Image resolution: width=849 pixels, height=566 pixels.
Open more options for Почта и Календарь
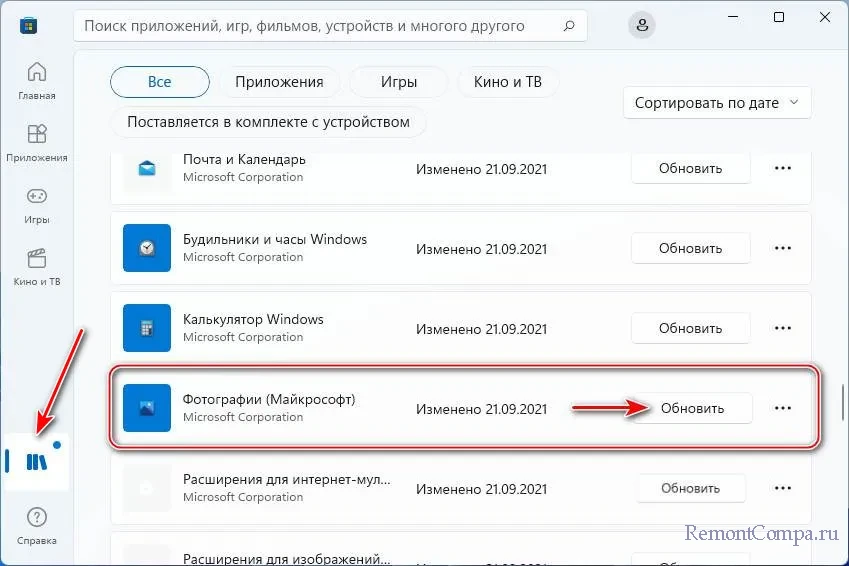(x=783, y=168)
